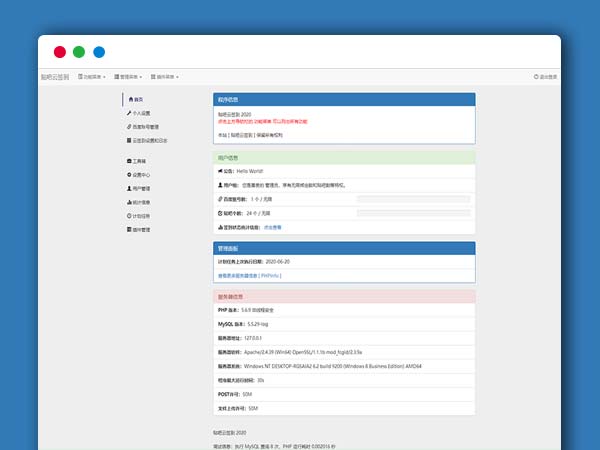Click the link icon for 百度账号管理
This screenshot has height=450, width=600.
pyautogui.click(x=129, y=128)
